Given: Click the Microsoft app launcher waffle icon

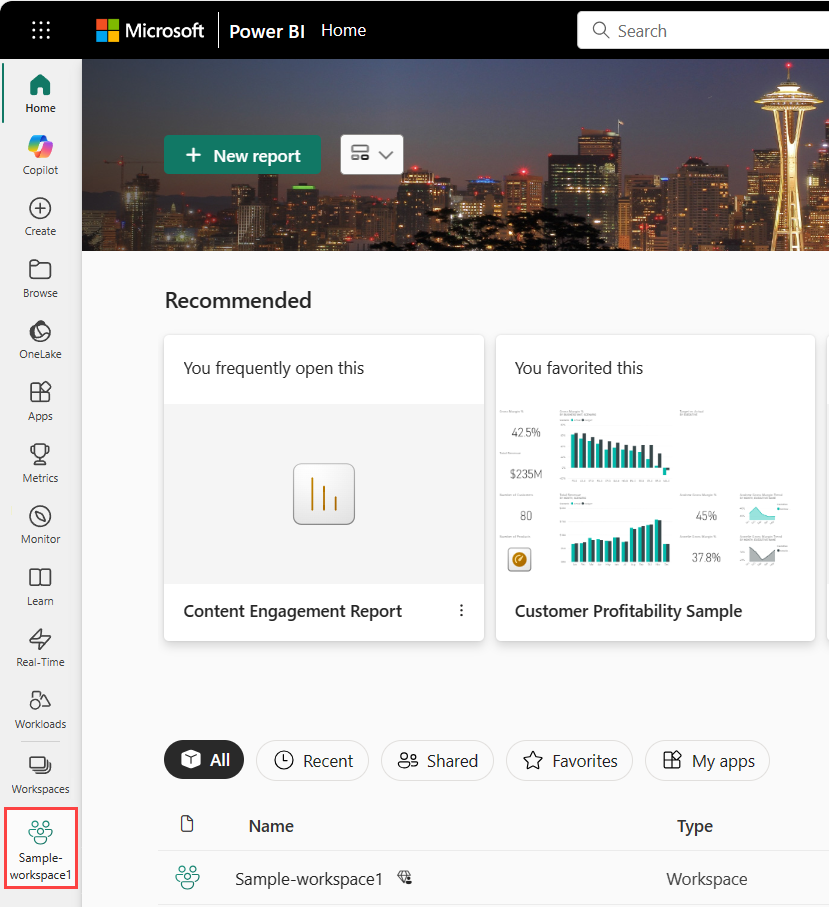Looking at the screenshot, I should [40, 30].
